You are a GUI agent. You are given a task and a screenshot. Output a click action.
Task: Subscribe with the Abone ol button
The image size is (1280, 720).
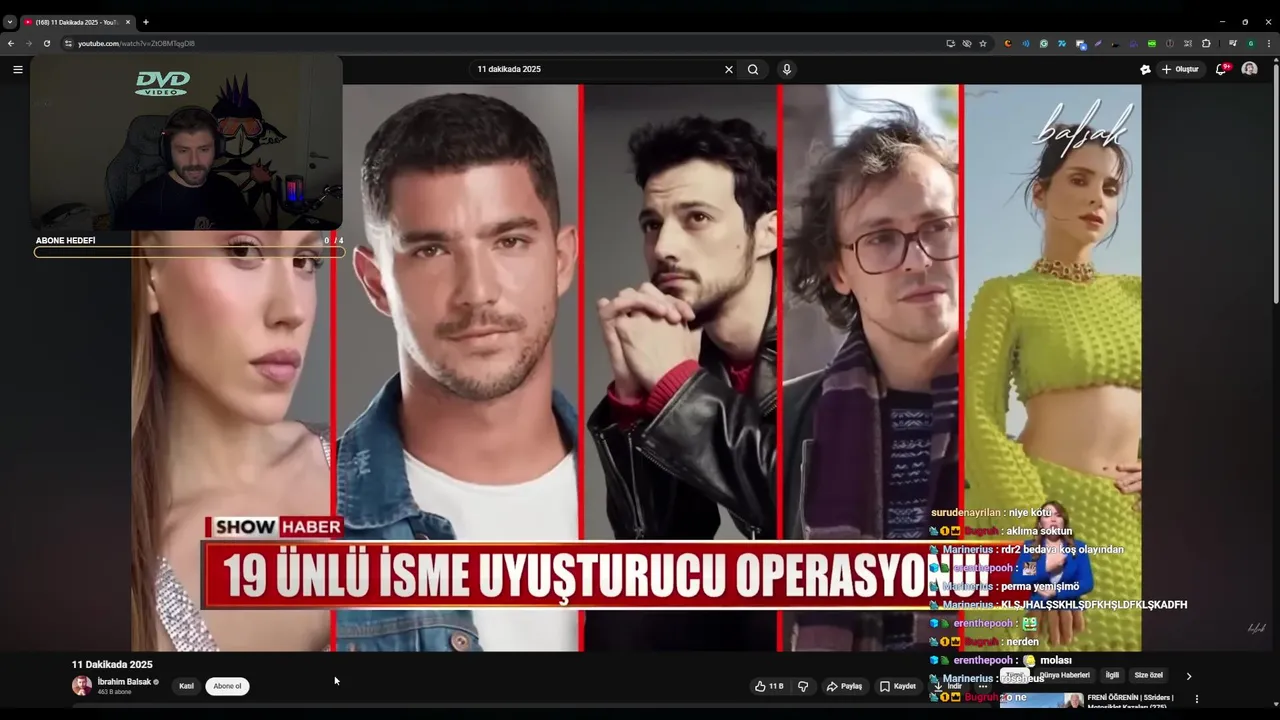tap(227, 686)
